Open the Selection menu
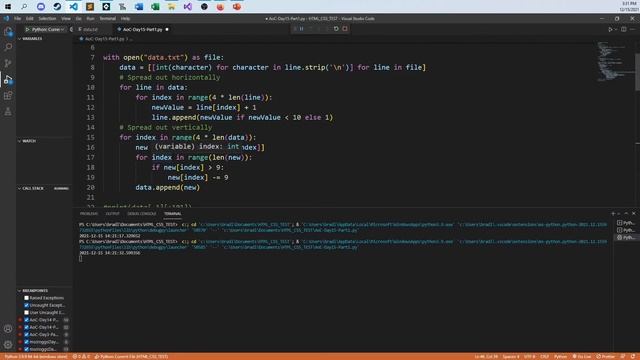 point(47,18)
